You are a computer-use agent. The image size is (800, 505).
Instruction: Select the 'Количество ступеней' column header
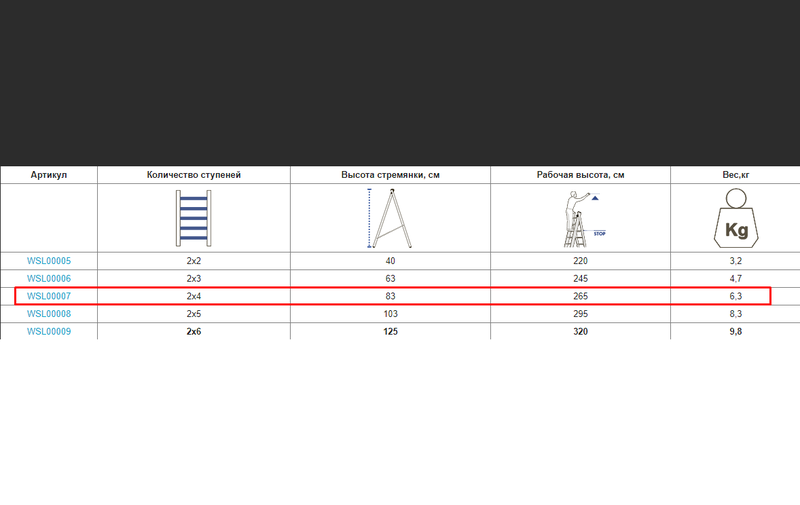point(194,175)
